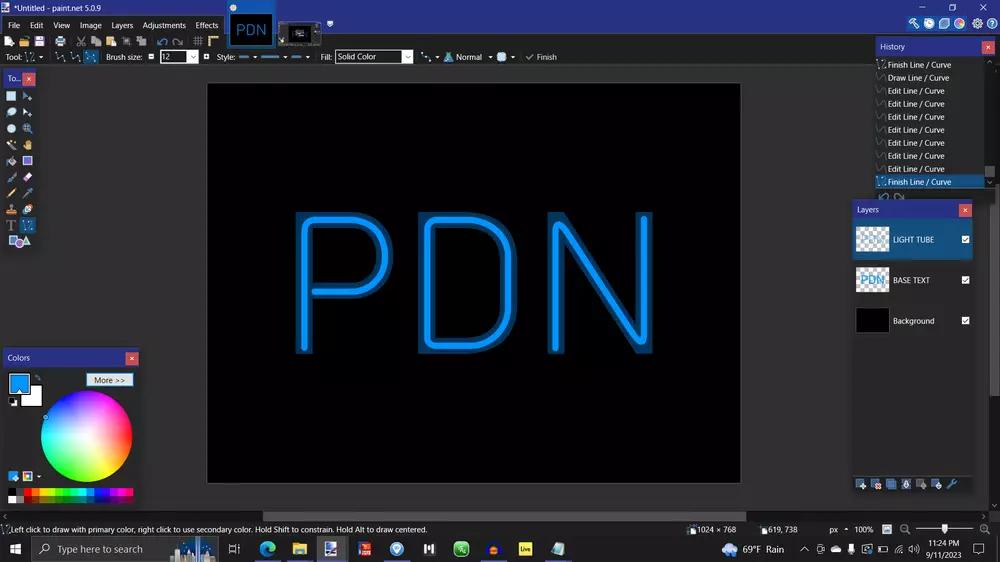Select the Shapes tool
The height and width of the screenshot is (562, 1000).
point(19,241)
